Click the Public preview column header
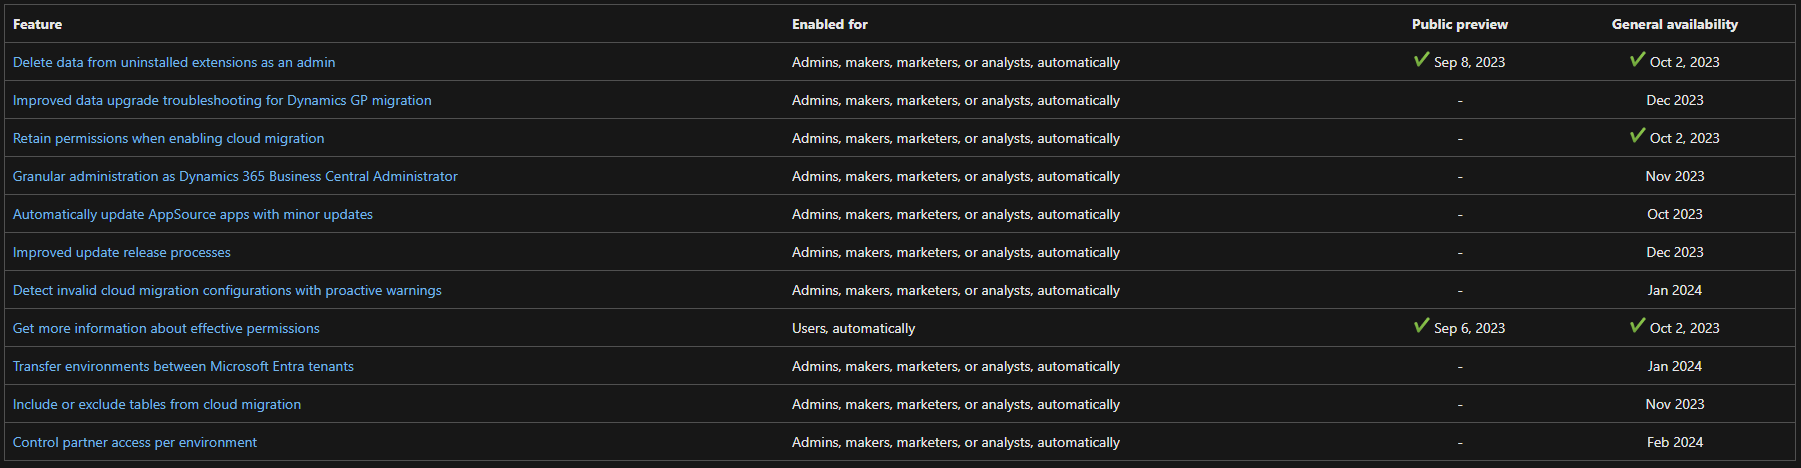The image size is (1801, 468). (x=1460, y=24)
